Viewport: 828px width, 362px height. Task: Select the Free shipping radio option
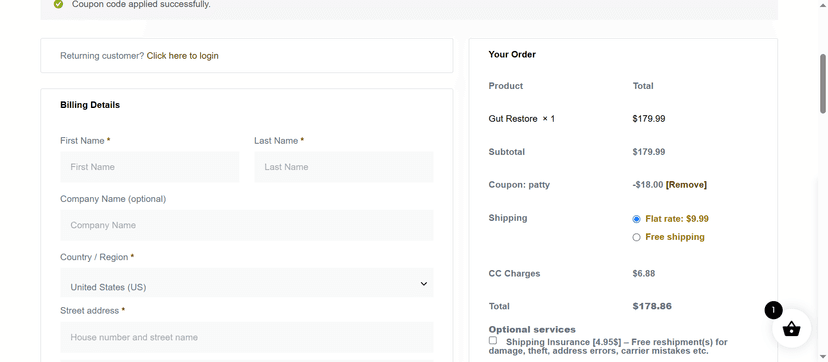click(x=636, y=237)
